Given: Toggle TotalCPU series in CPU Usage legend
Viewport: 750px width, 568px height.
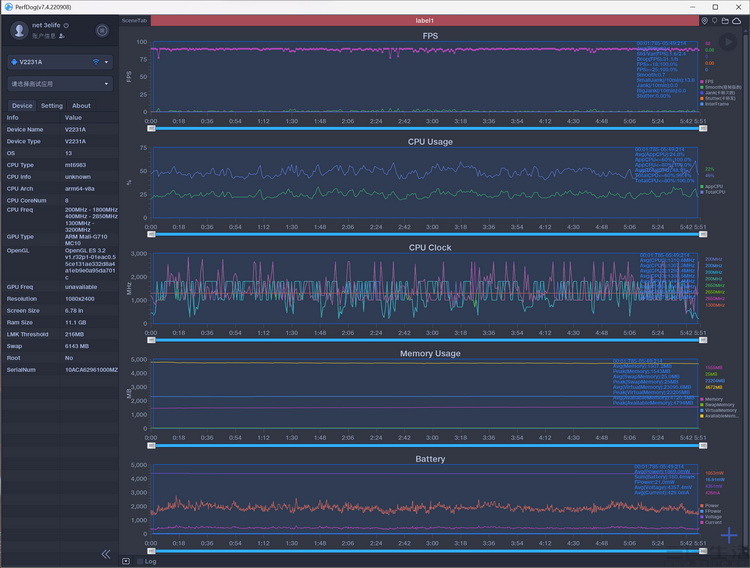Looking at the screenshot, I should (x=713, y=192).
